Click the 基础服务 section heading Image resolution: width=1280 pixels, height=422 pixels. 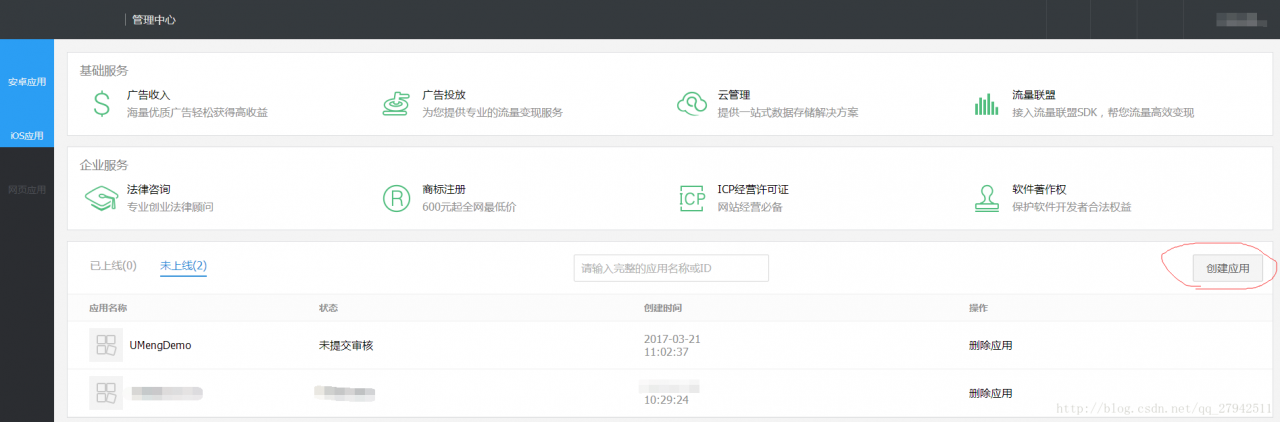104,70
